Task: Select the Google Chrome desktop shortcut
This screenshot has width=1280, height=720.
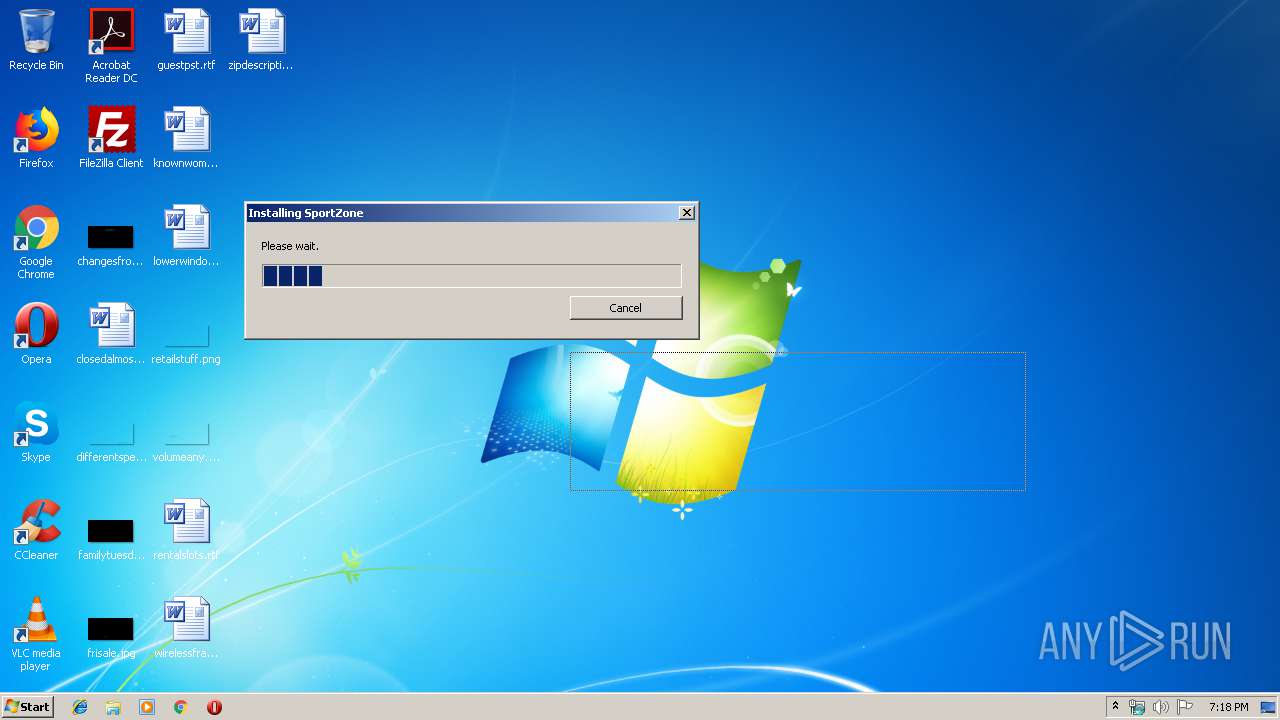Action: click(x=36, y=242)
